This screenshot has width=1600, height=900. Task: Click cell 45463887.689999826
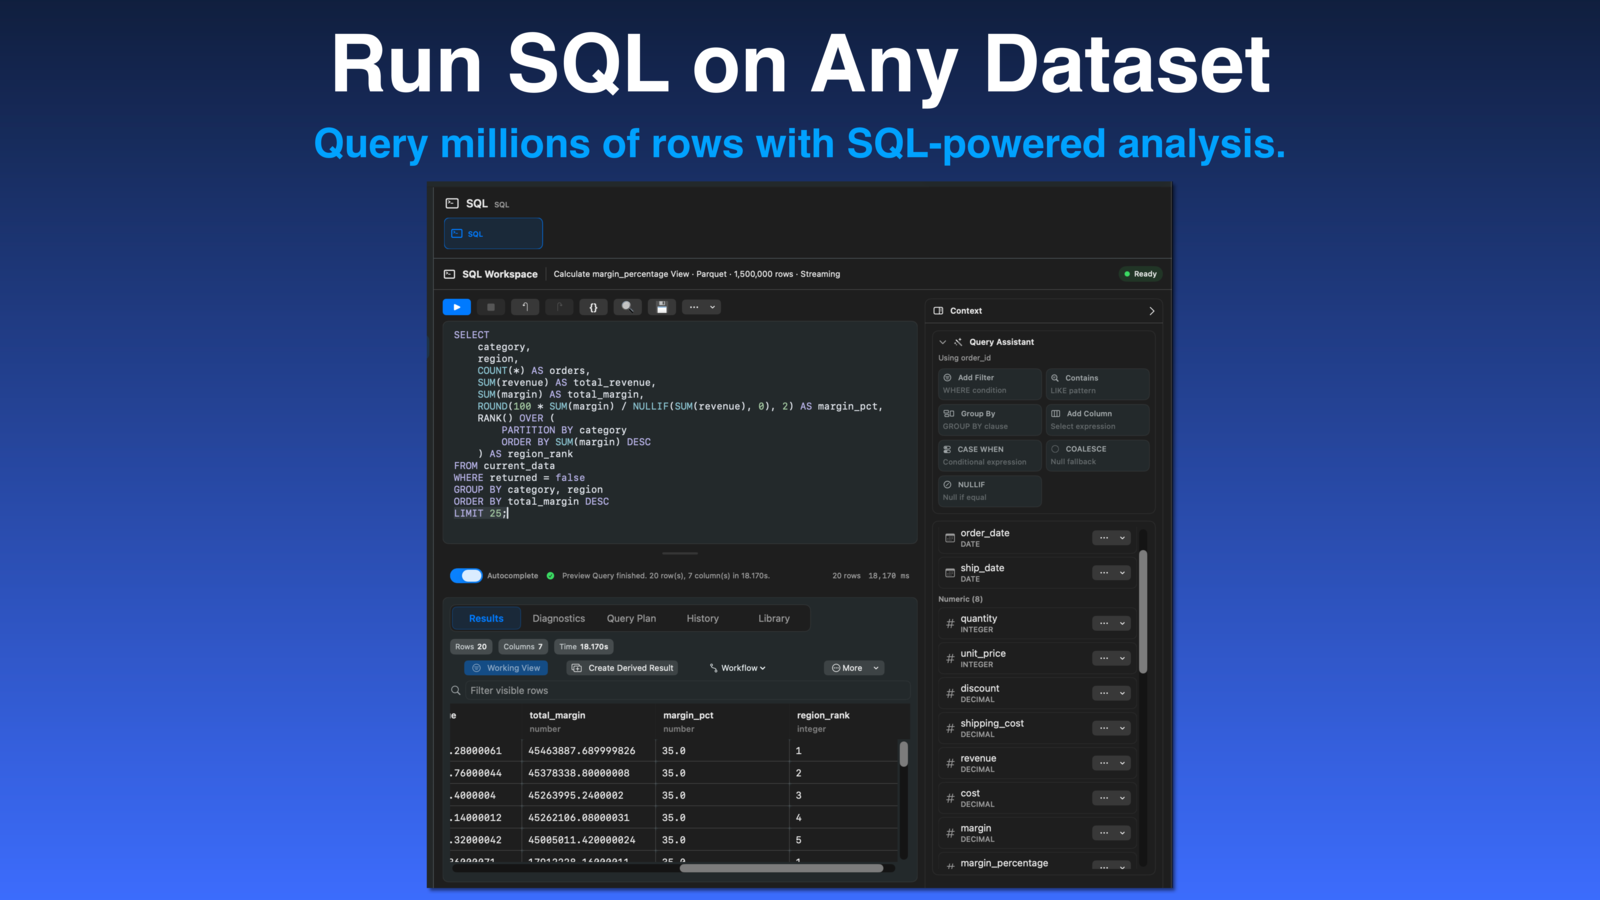pos(582,751)
